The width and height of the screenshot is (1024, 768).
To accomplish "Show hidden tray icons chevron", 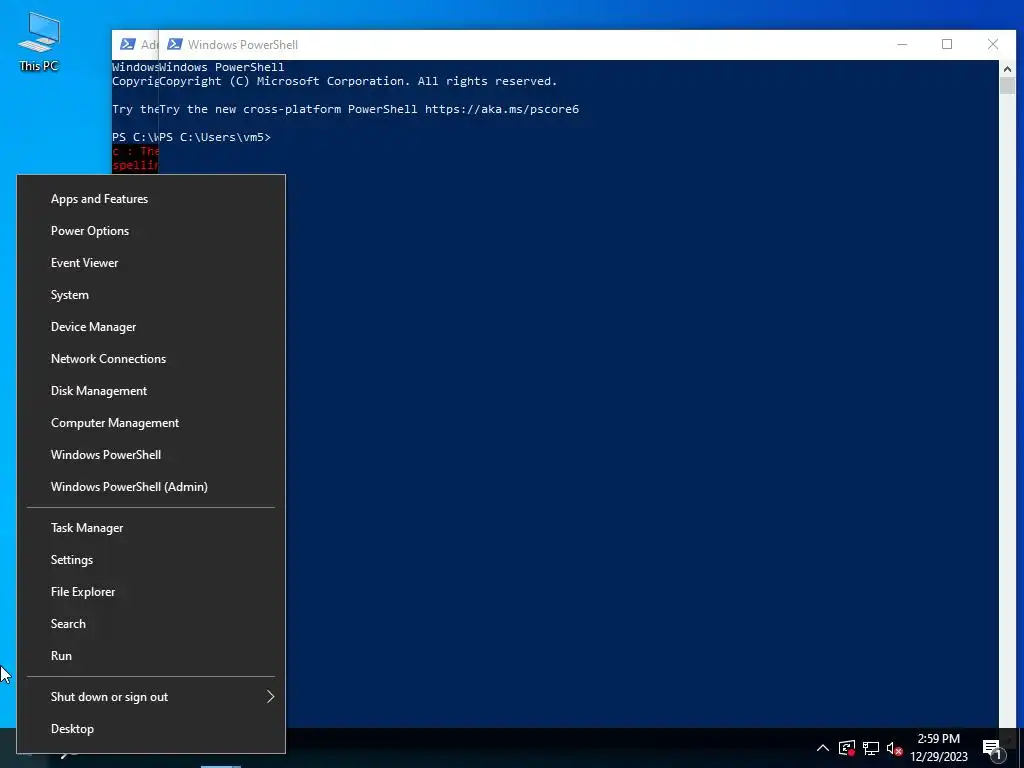I will pos(823,748).
